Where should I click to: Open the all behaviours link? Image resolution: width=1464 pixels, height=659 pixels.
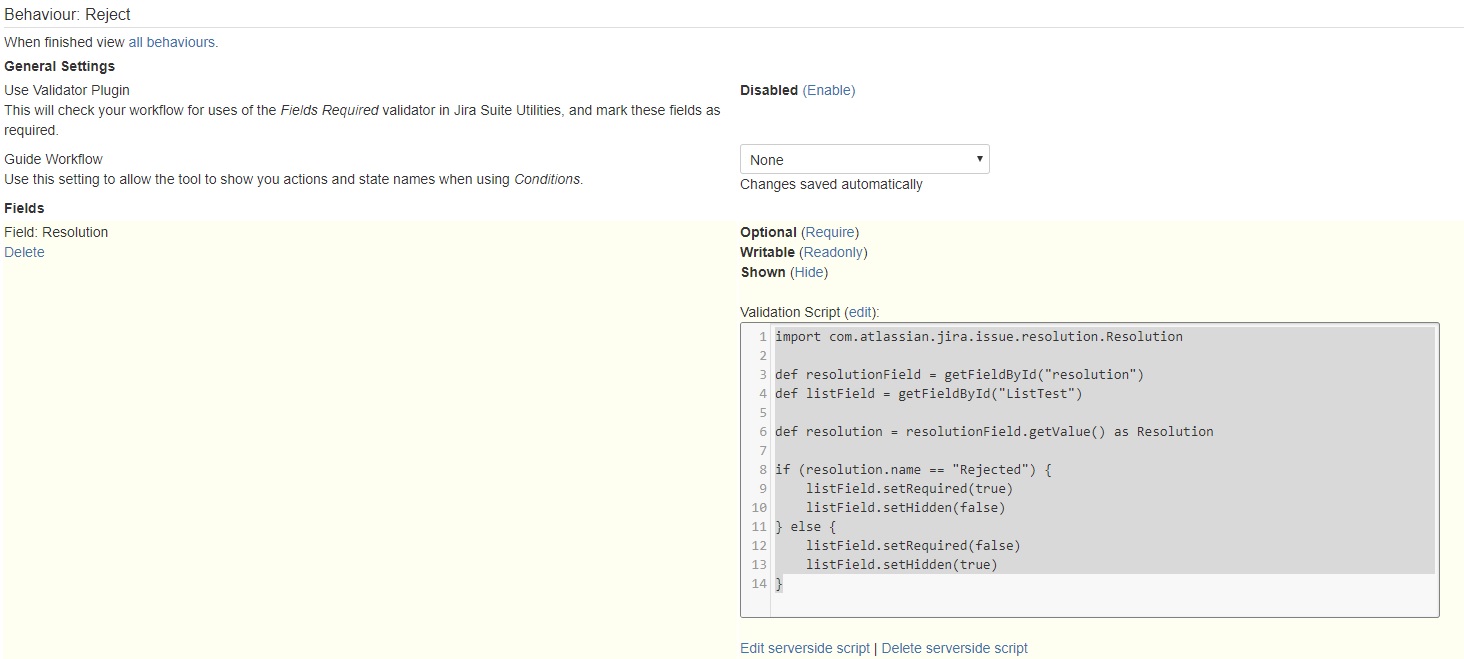(172, 43)
